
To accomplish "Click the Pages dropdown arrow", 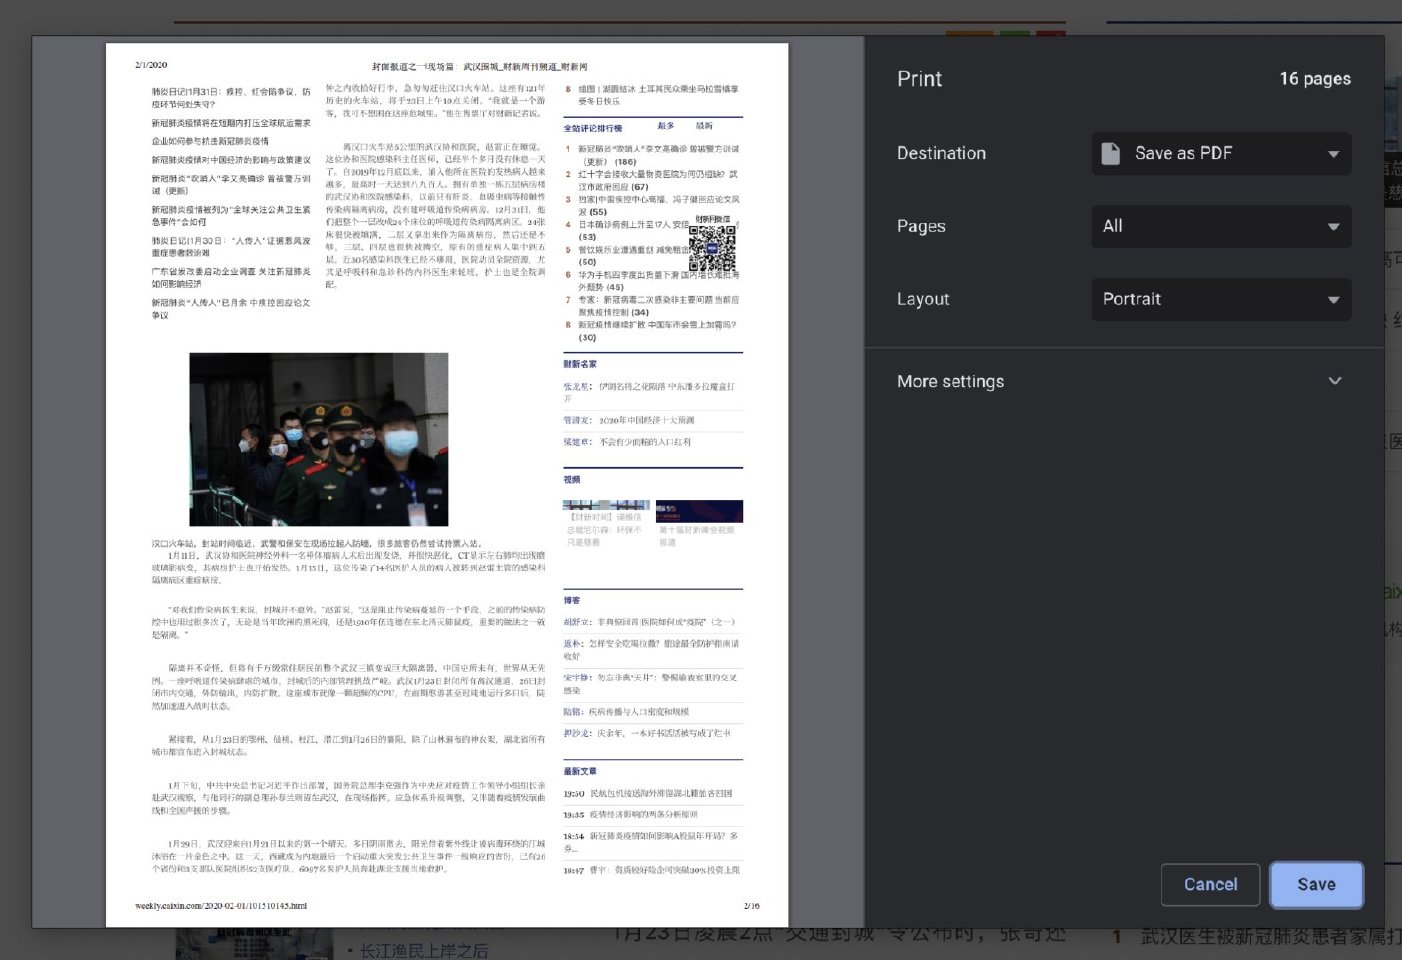I will click(1333, 227).
